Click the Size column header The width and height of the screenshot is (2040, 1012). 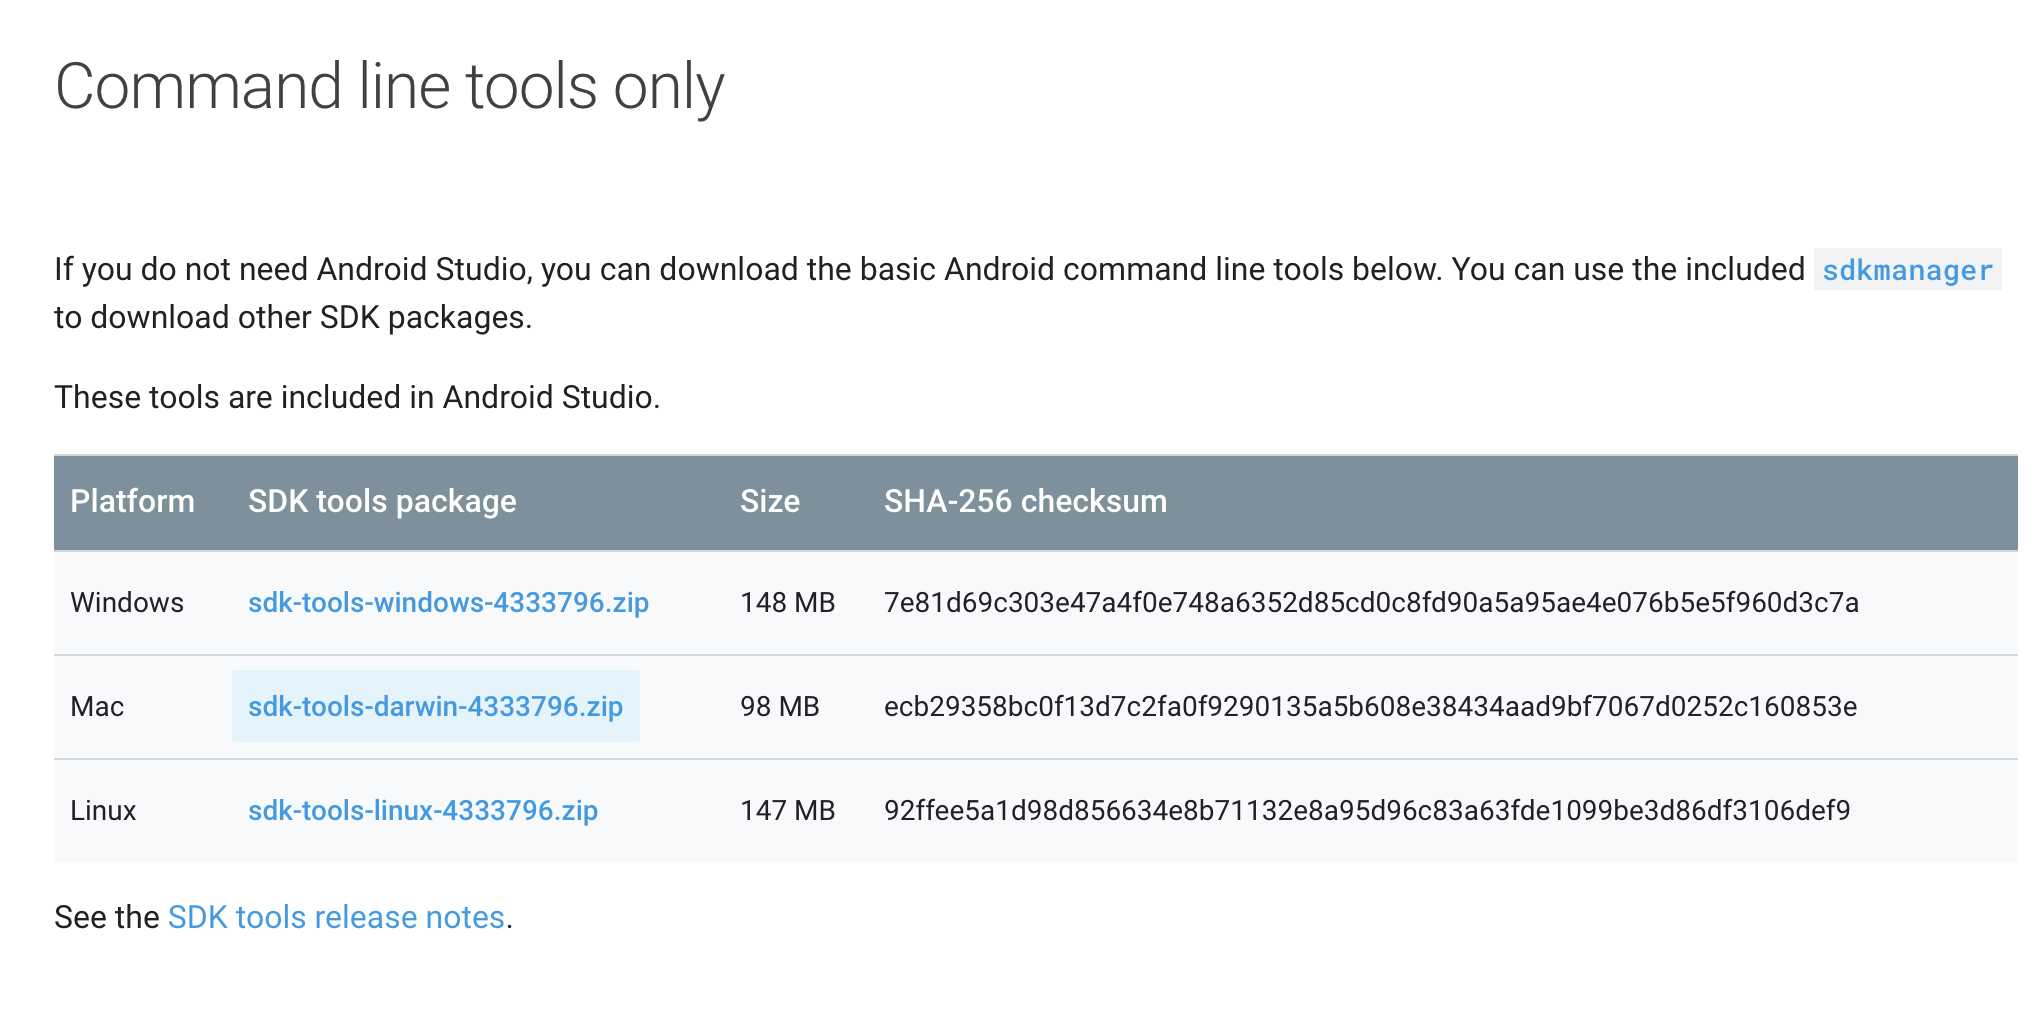coord(769,501)
